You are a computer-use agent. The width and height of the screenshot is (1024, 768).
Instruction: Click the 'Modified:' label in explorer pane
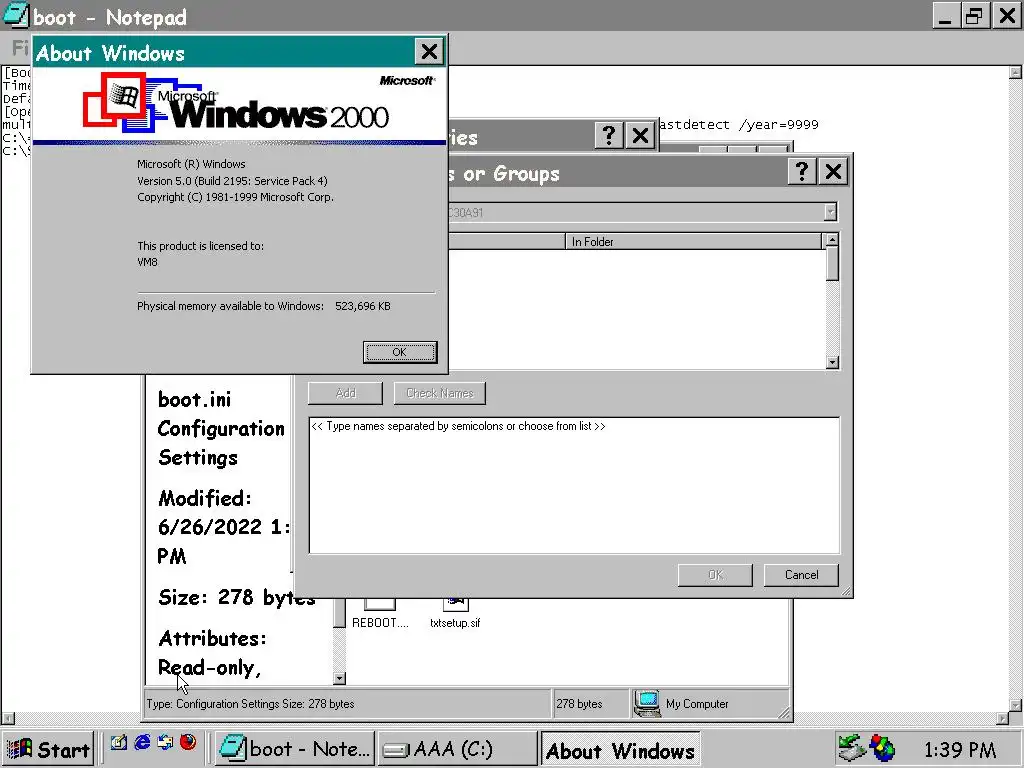(204, 498)
